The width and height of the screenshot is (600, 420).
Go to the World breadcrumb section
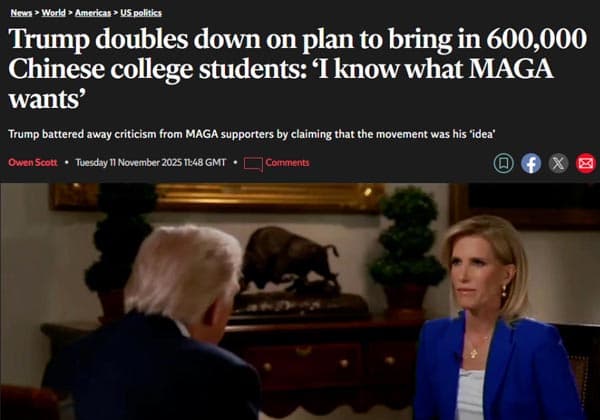tap(53, 13)
